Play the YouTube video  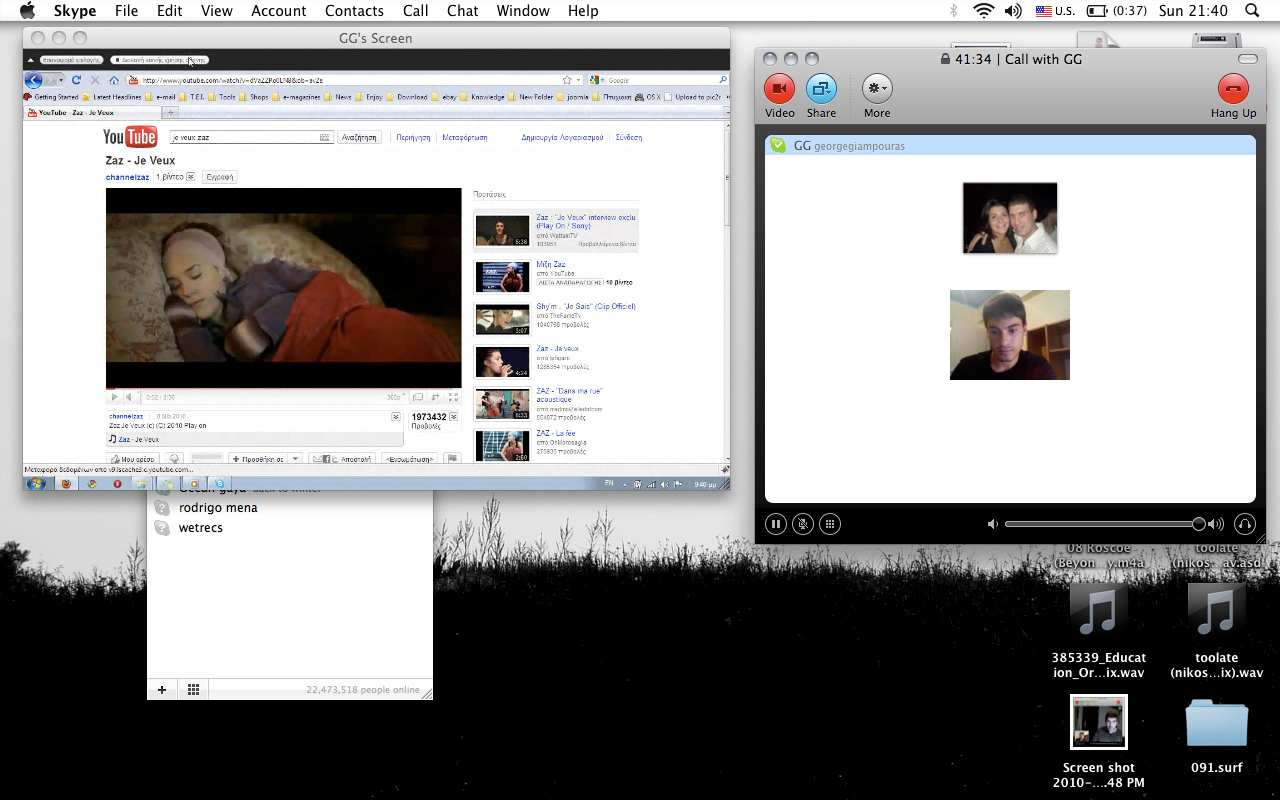point(114,397)
